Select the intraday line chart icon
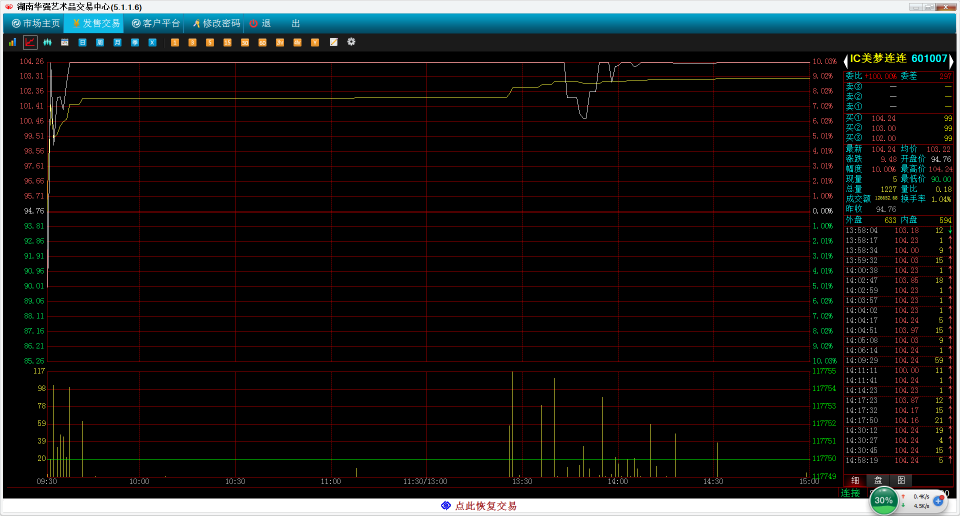Image resolution: width=960 pixels, height=516 pixels. point(30,42)
